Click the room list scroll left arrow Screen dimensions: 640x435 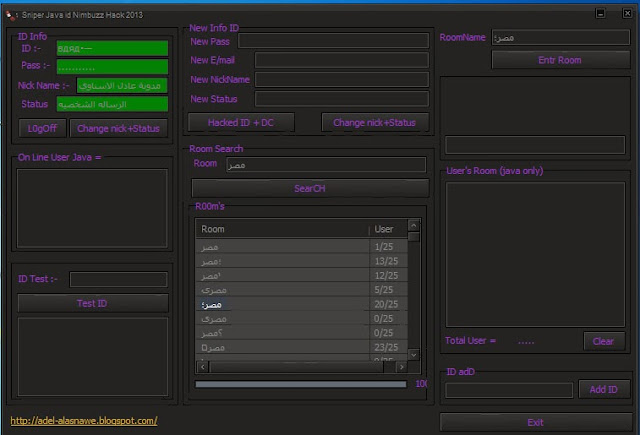(x=203, y=367)
